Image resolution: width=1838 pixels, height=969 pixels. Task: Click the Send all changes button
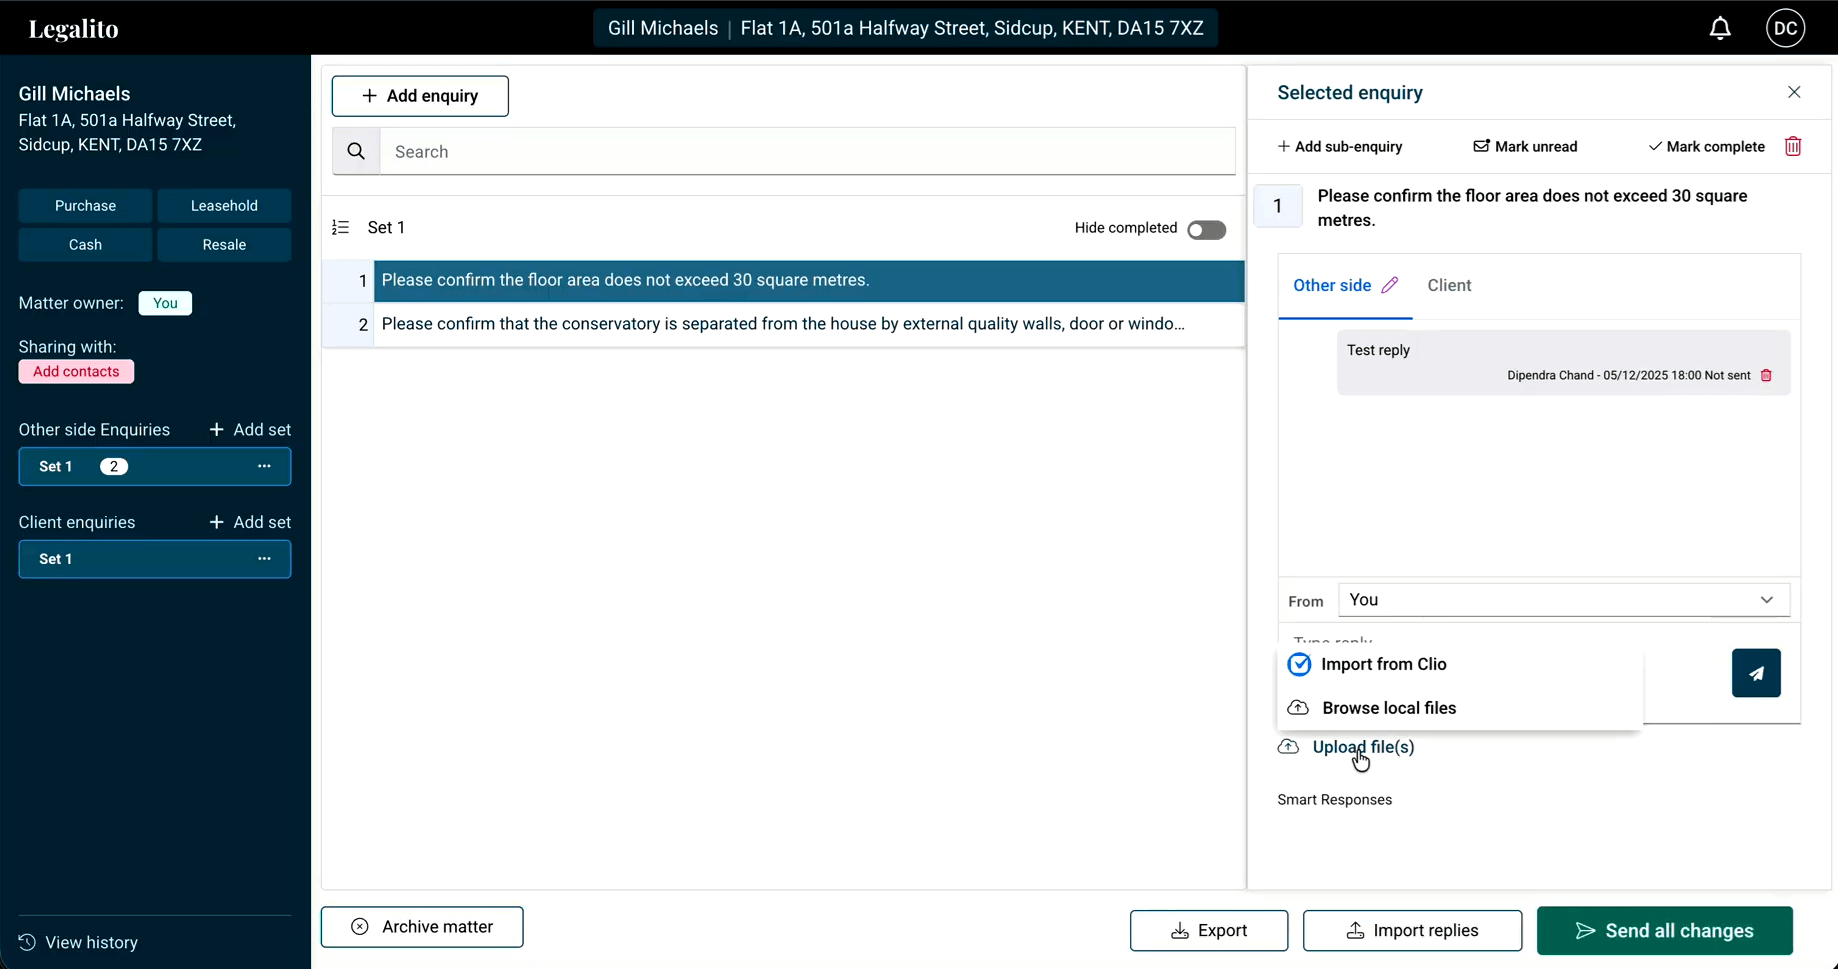pyautogui.click(x=1664, y=931)
